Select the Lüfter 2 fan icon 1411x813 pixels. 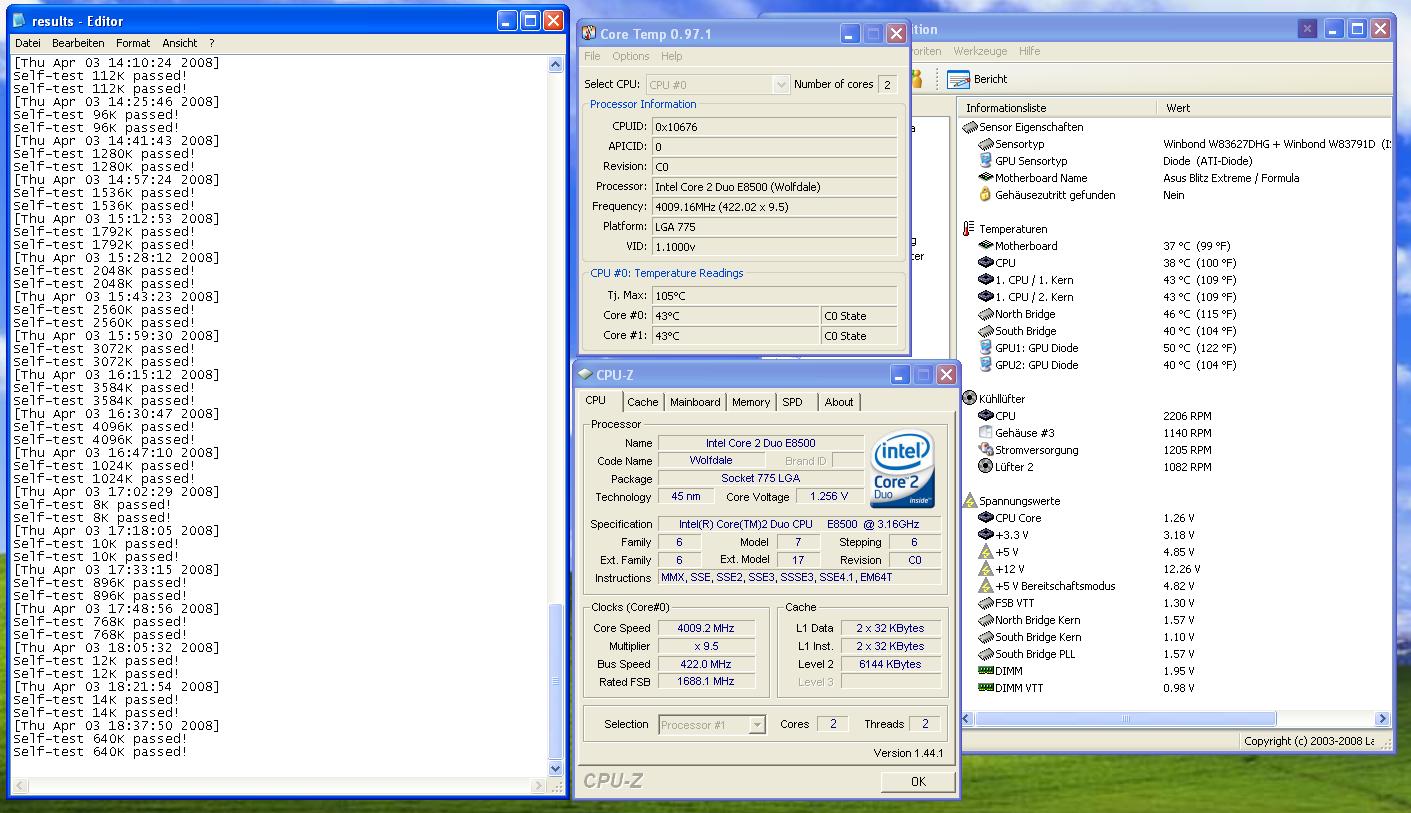986,467
